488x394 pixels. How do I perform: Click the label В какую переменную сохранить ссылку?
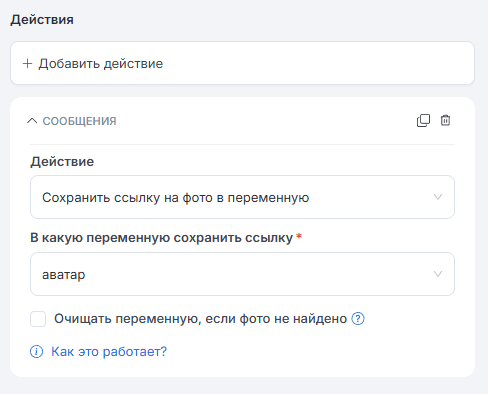tap(162, 238)
